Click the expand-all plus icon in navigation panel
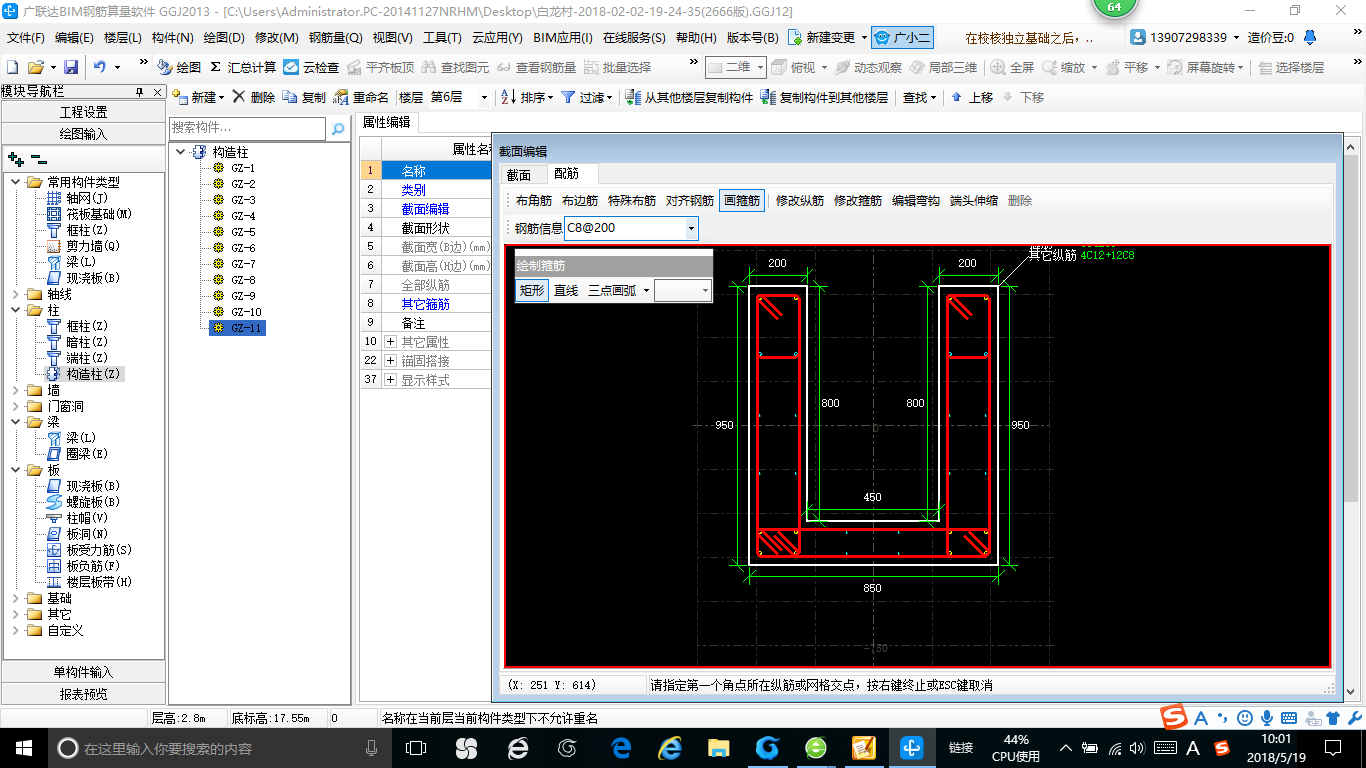 coord(15,158)
